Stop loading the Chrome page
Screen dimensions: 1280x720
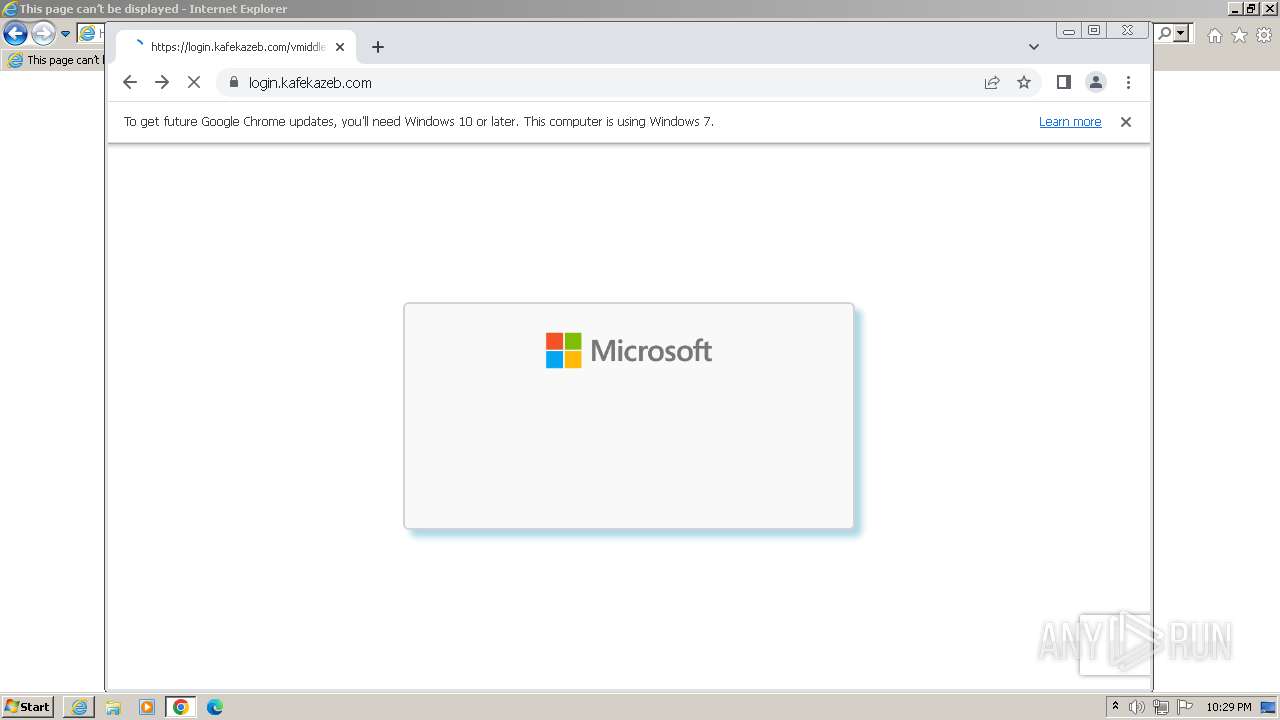point(194,83)
